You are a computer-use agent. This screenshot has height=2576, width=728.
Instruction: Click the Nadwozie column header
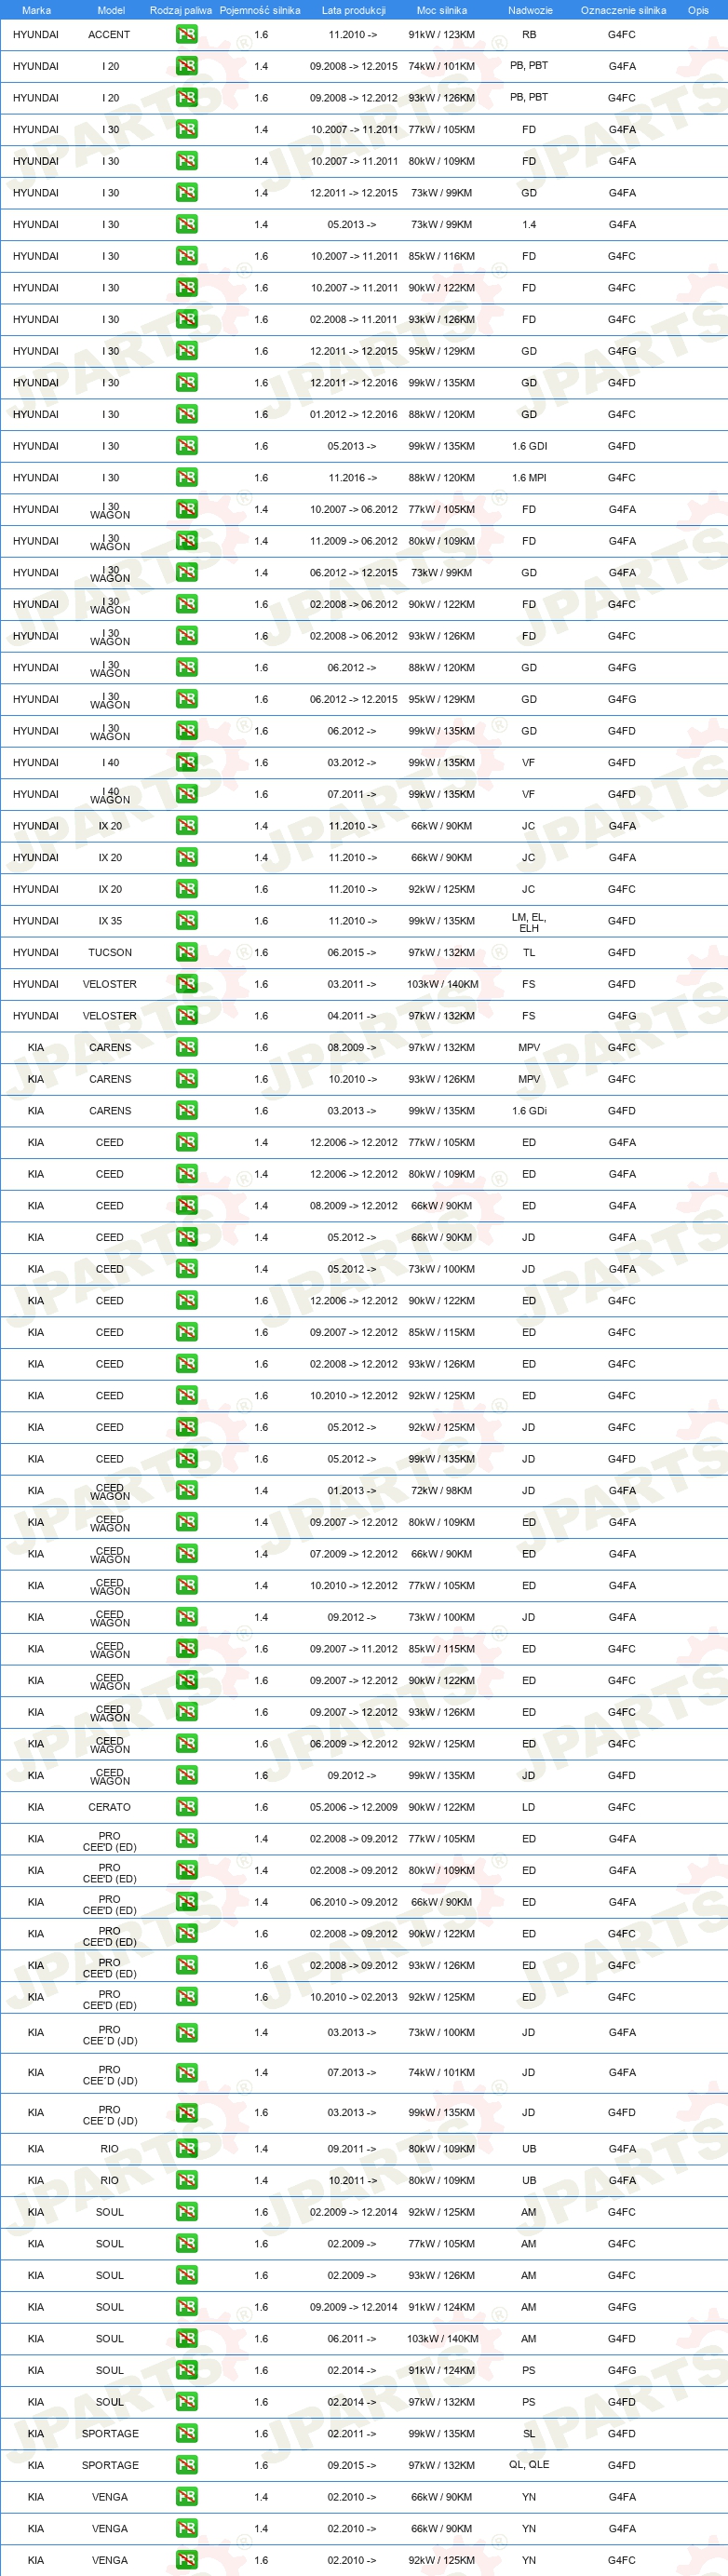(530, 10)
